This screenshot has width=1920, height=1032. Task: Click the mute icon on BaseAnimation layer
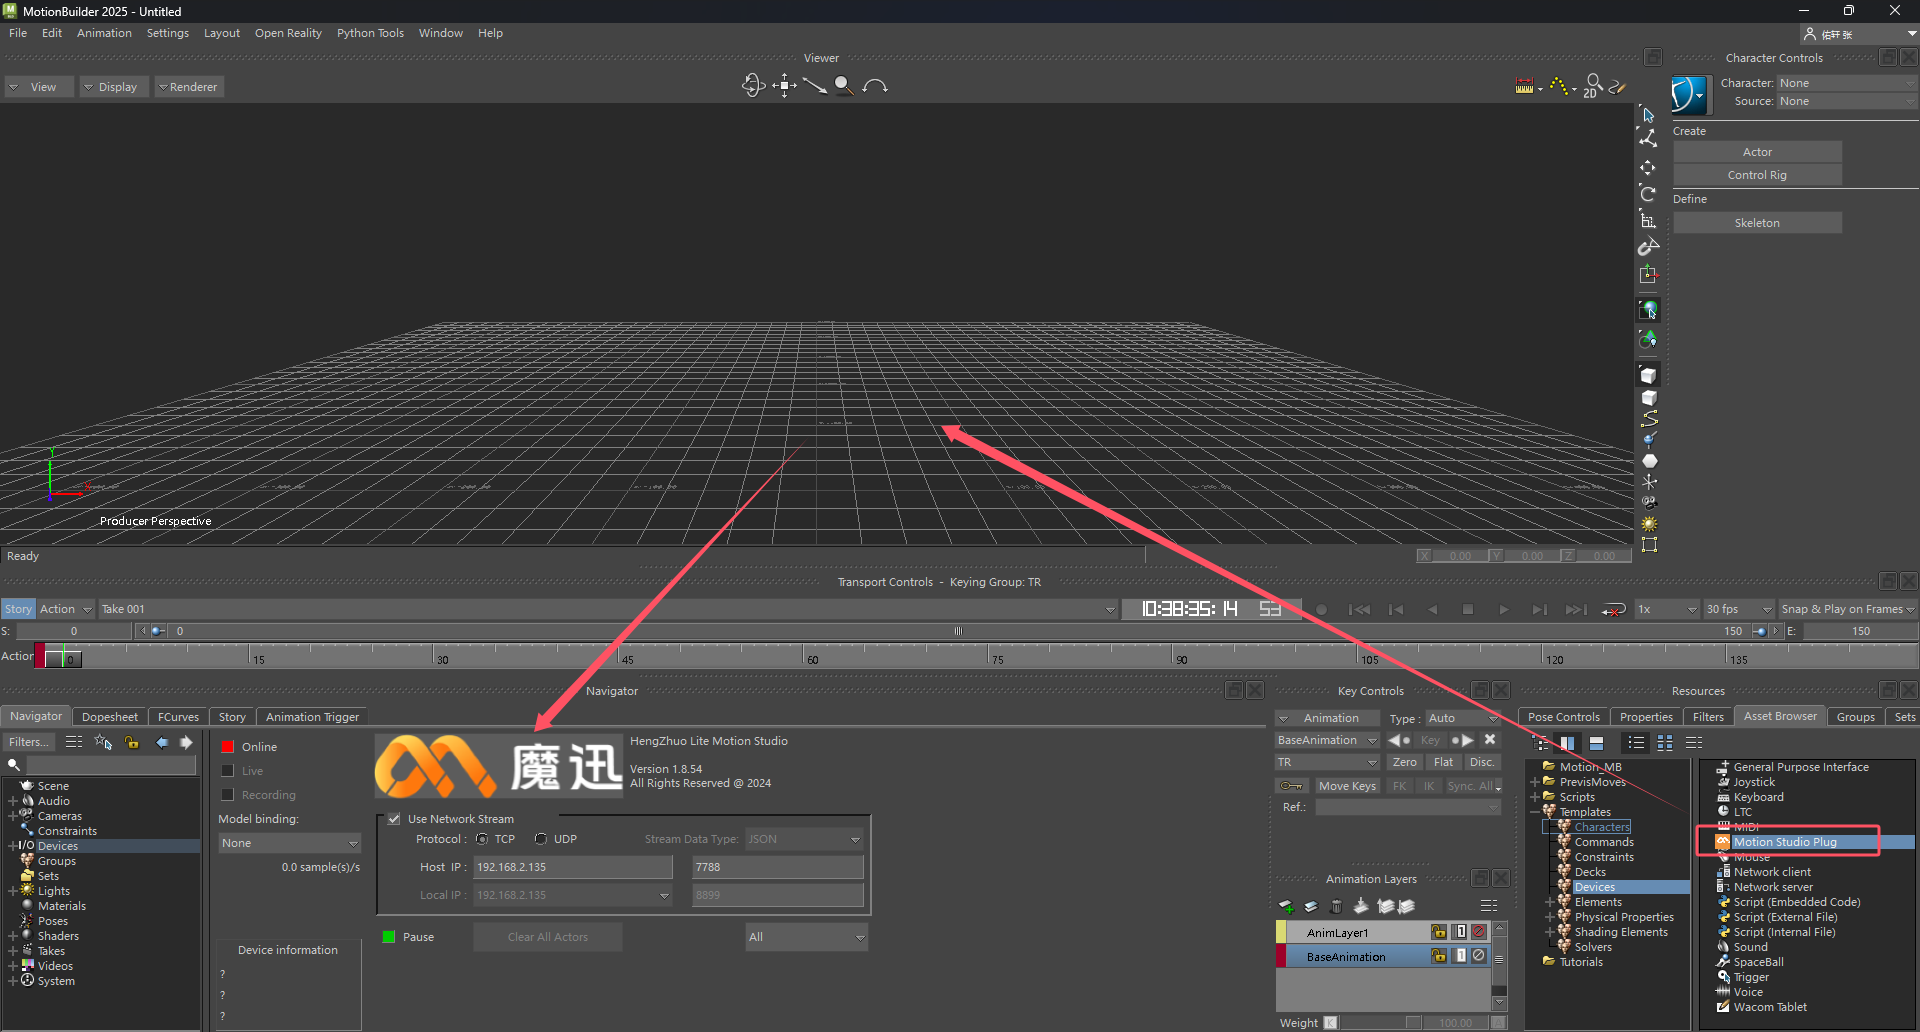1479,956
